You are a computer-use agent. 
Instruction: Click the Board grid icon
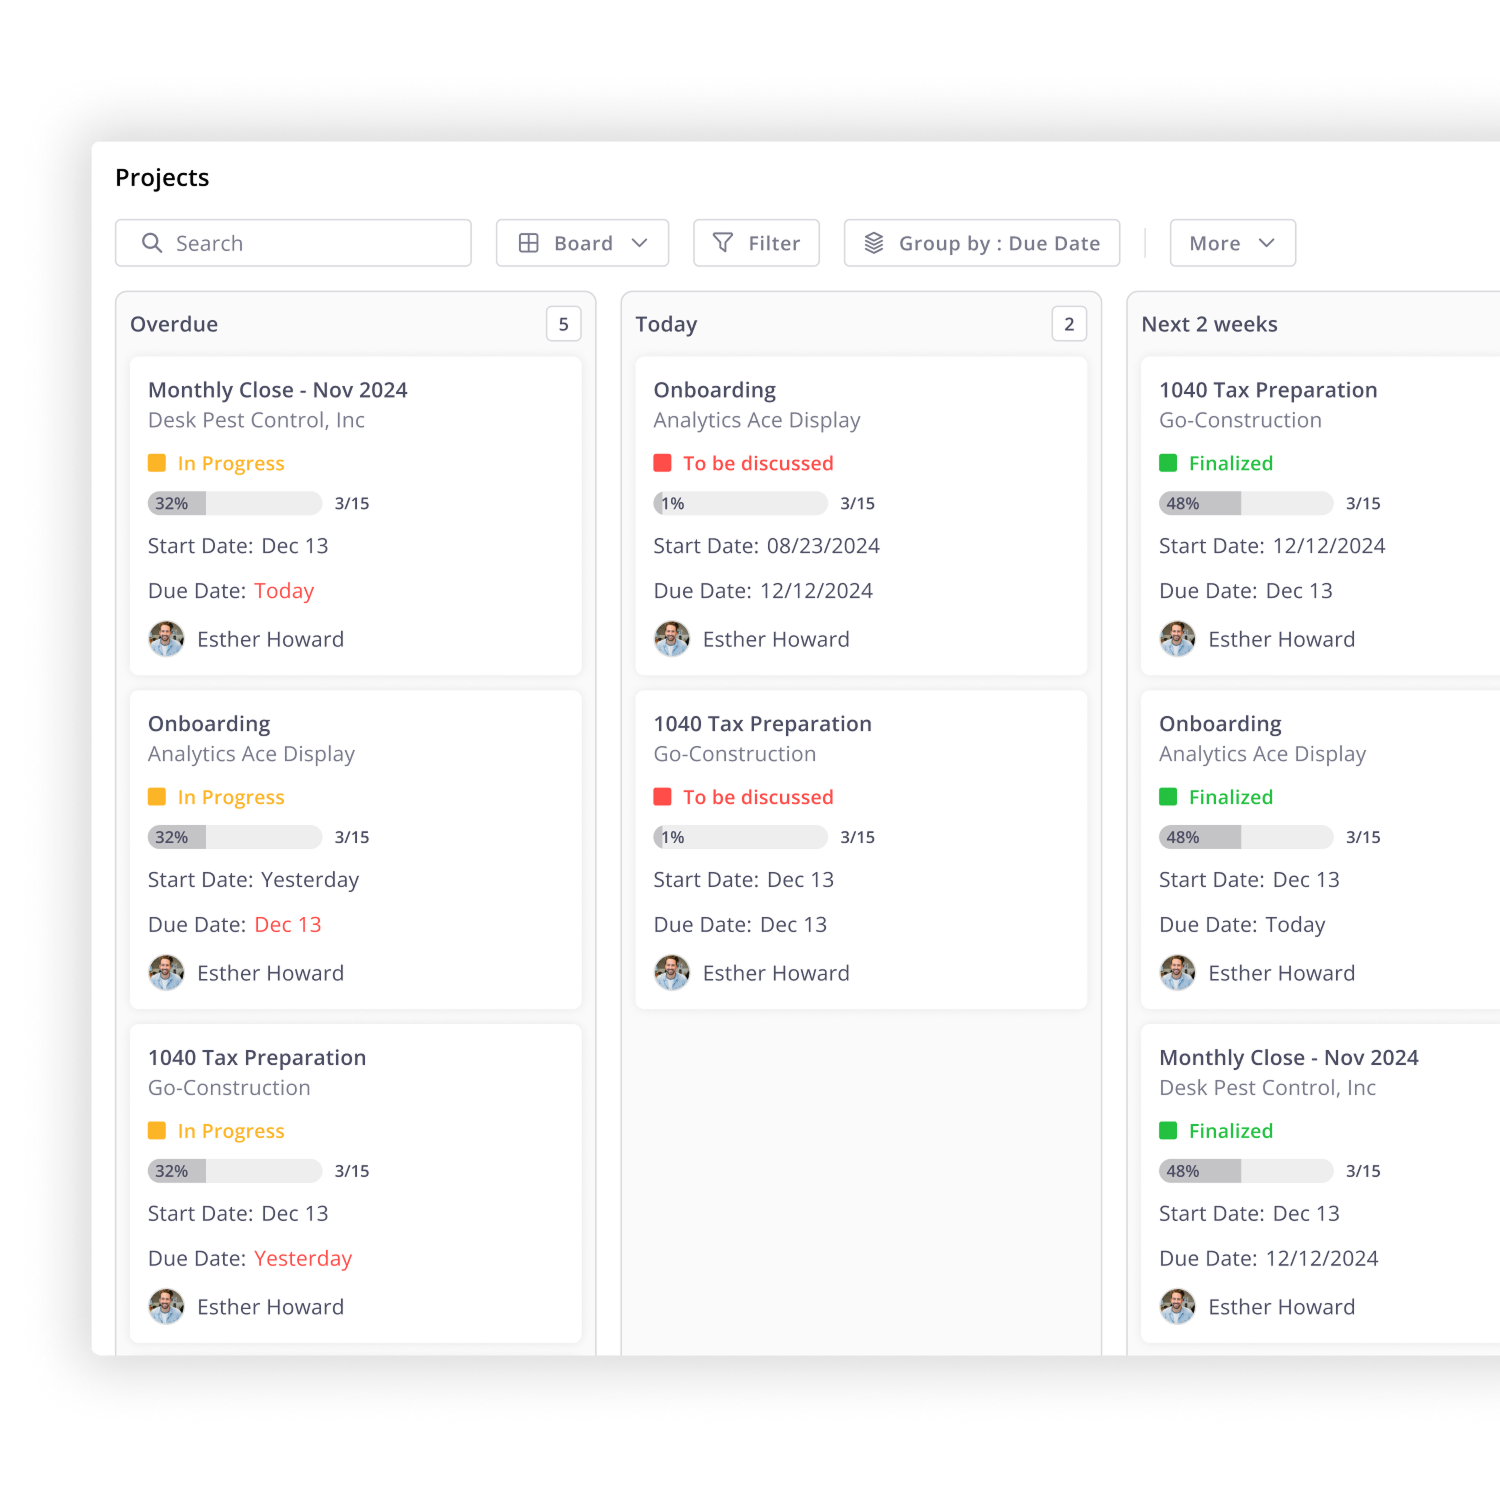click(x=529, y=243)
